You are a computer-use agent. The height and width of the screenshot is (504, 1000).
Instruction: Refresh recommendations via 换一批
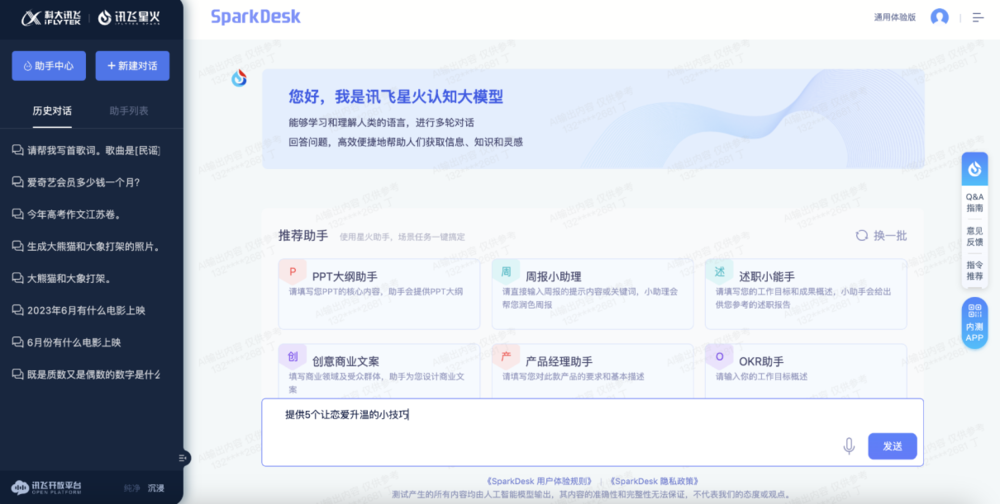(881, 235)
